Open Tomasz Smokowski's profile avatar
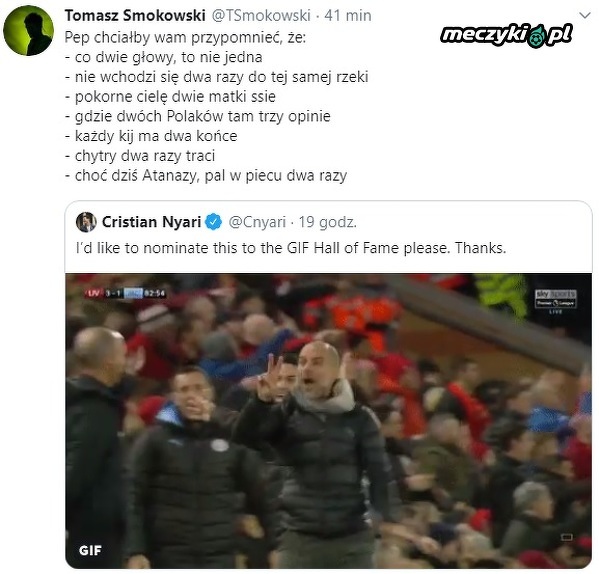Viewport: 599px width, 574px height. pyautogui.click(x=28, y=31)
